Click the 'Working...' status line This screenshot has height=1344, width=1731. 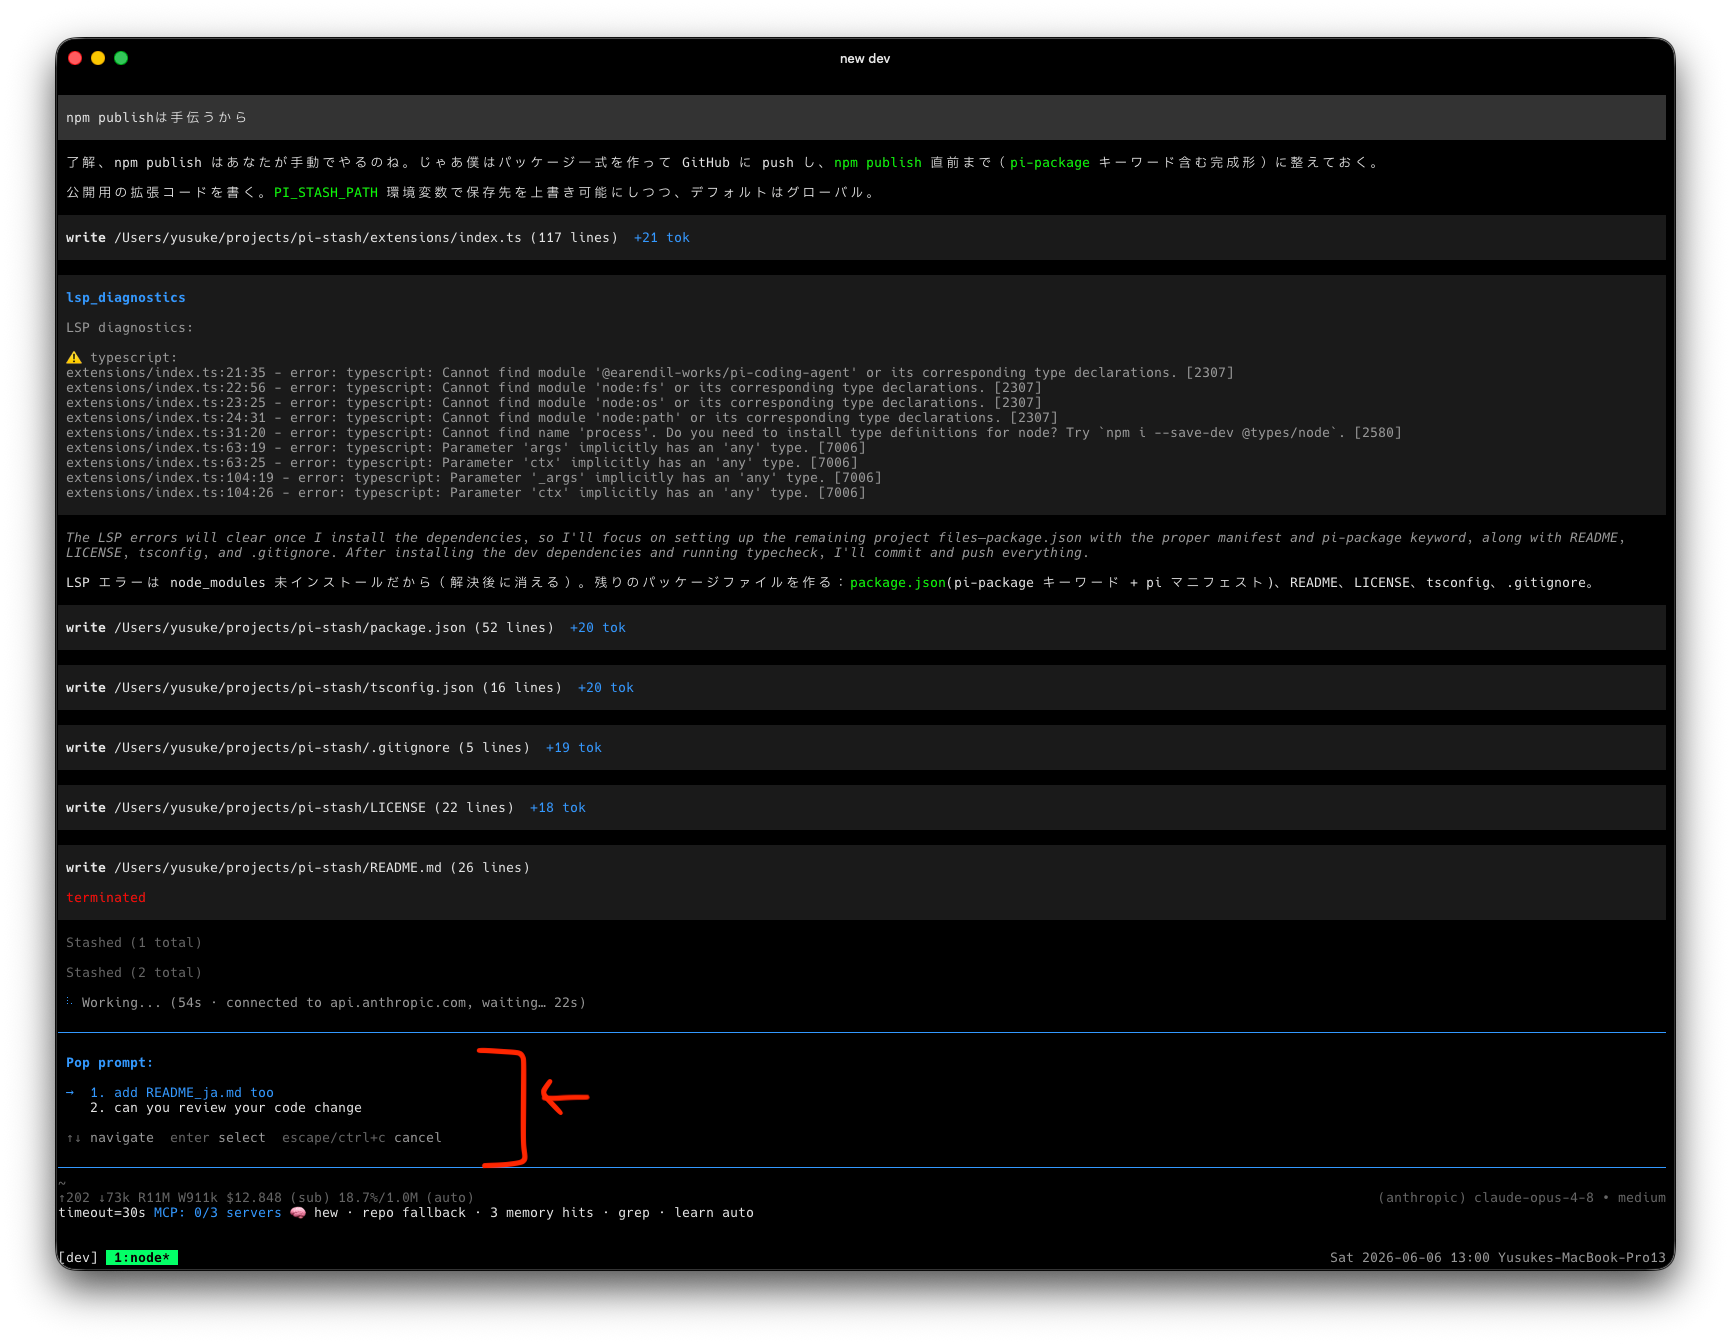pyautogui.click(x=326, y=1002)
